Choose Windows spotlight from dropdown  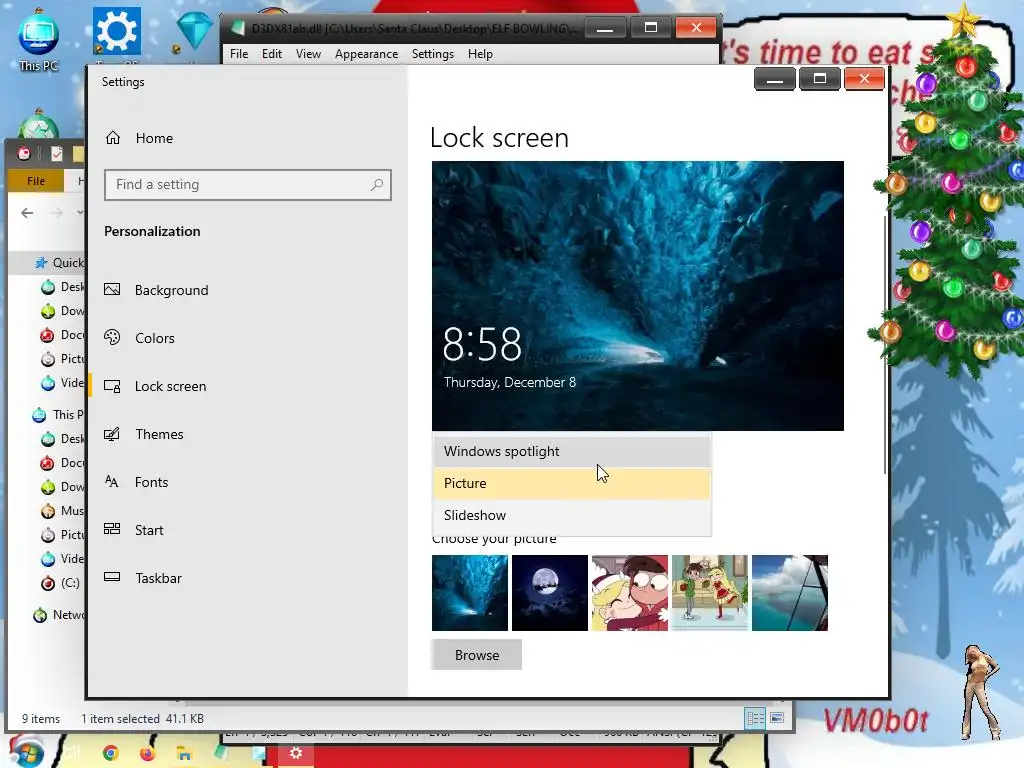[x=572, y=451]
